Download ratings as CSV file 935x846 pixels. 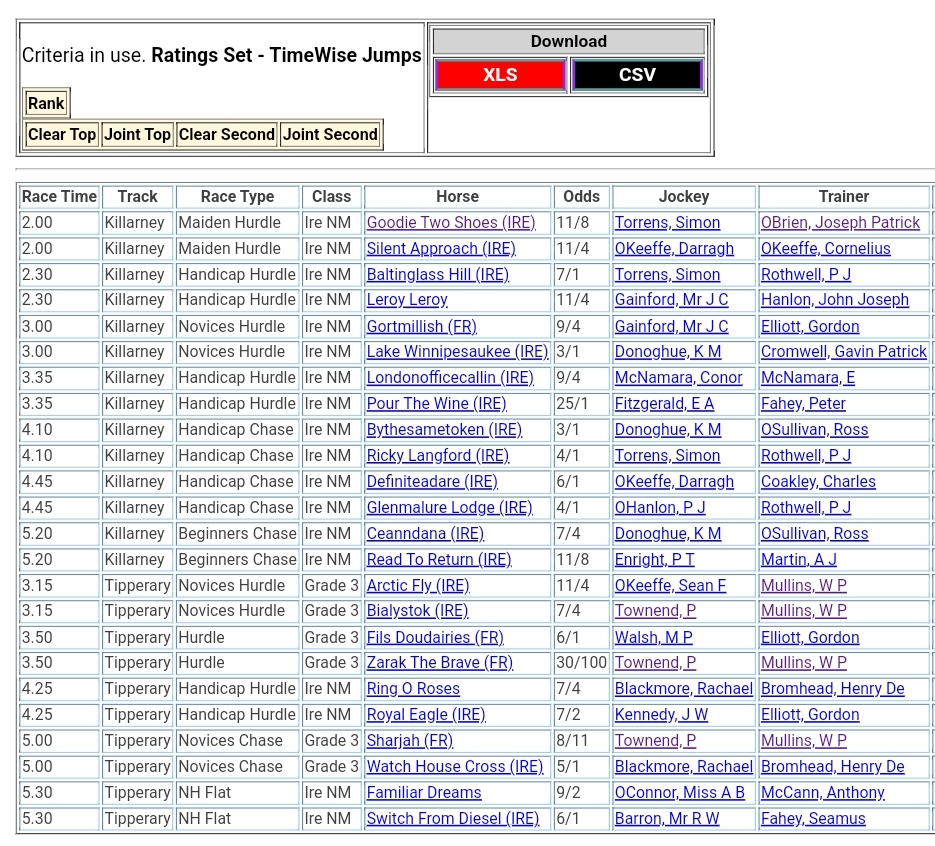click(637, 75)
